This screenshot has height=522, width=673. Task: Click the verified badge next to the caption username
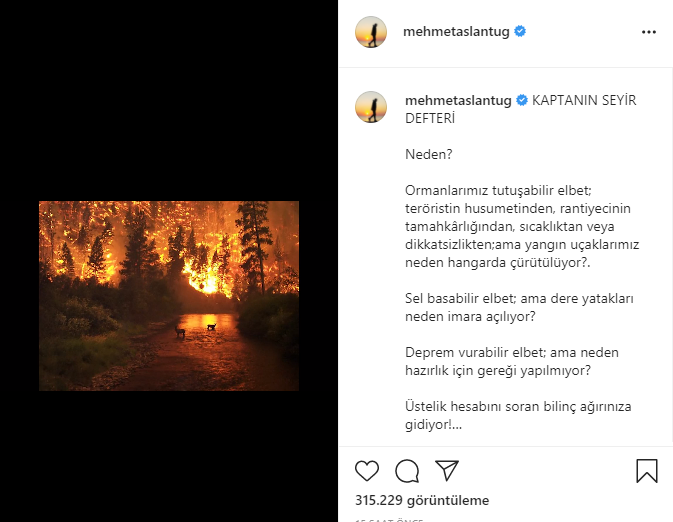tap(522, 100)
